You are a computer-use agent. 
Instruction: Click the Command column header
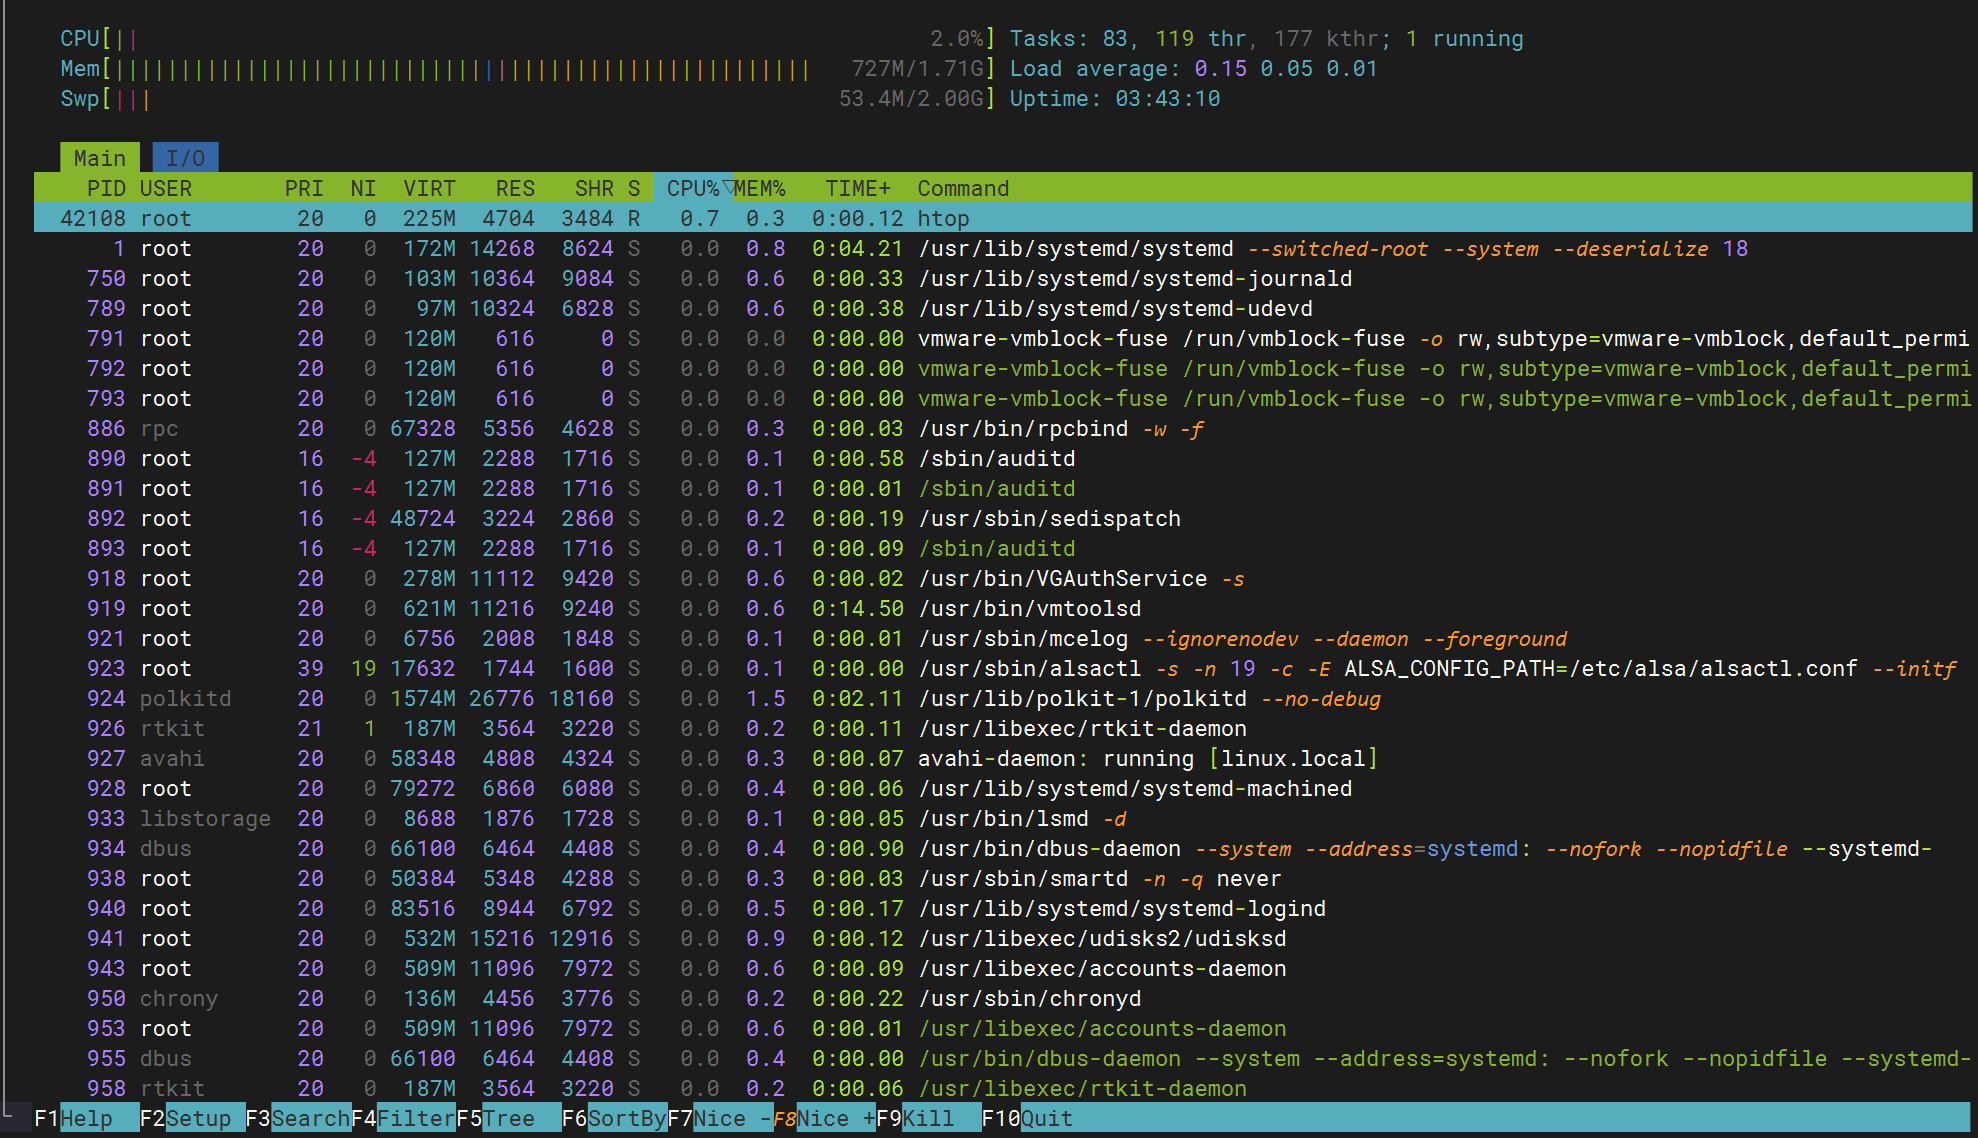(x=963, y=188)
